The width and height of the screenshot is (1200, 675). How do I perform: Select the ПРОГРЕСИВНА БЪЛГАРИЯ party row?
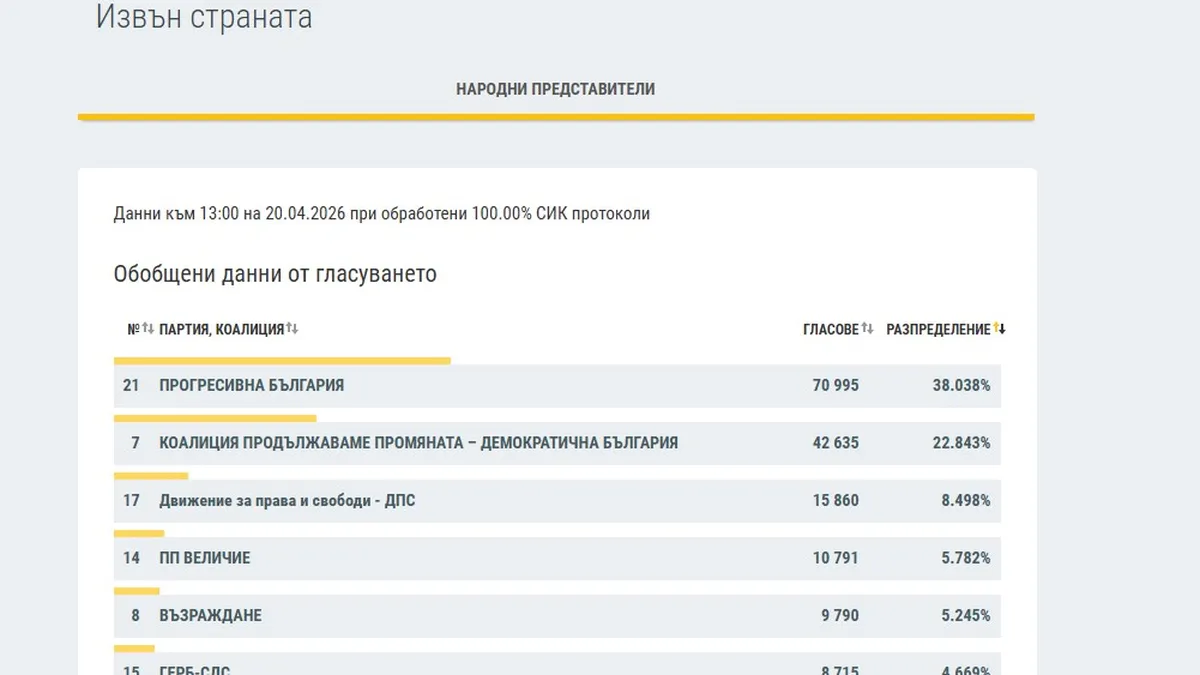coord(250,385)
